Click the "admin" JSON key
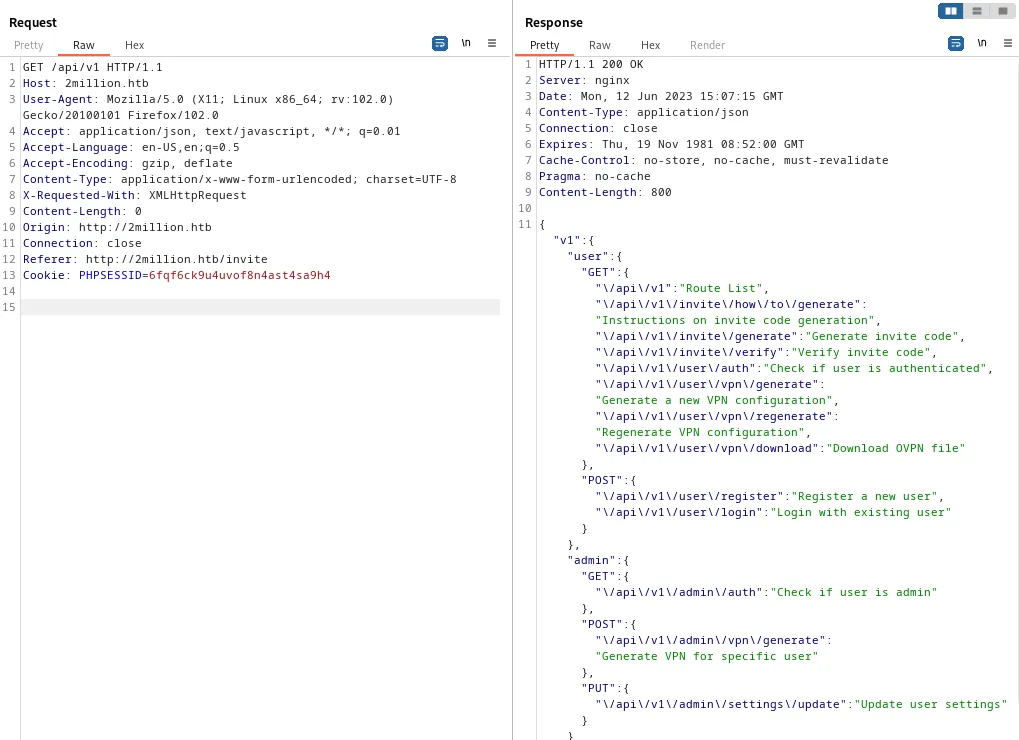 point(591,561)
